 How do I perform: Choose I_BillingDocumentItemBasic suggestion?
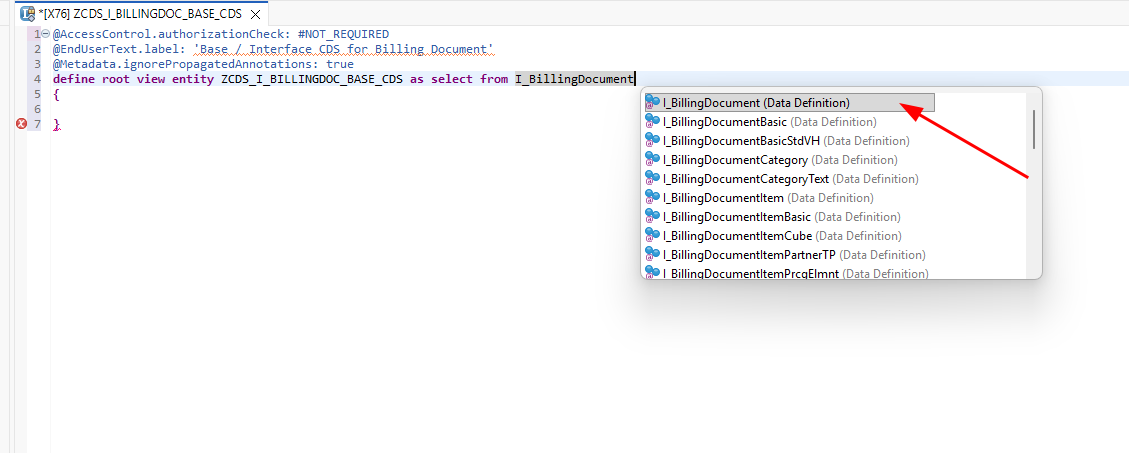[782, 217]
